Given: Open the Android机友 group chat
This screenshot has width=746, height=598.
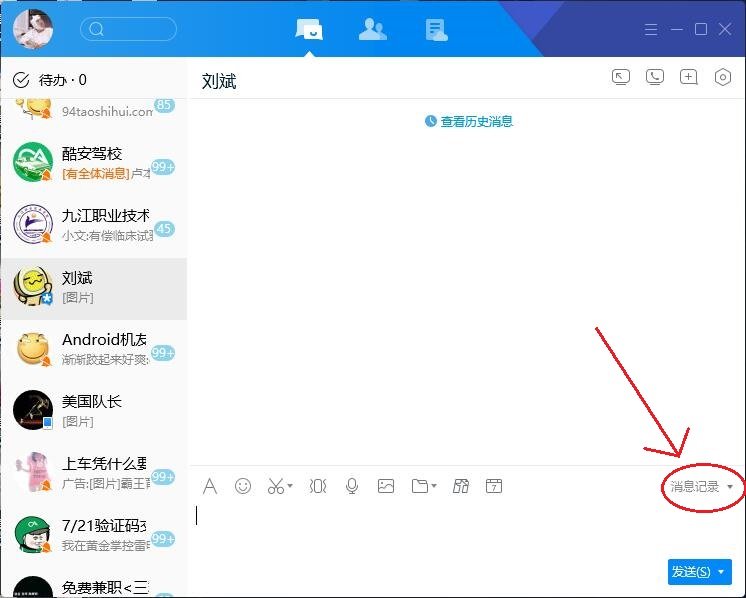Looking at the screenshot, I should tap(94, 349).
